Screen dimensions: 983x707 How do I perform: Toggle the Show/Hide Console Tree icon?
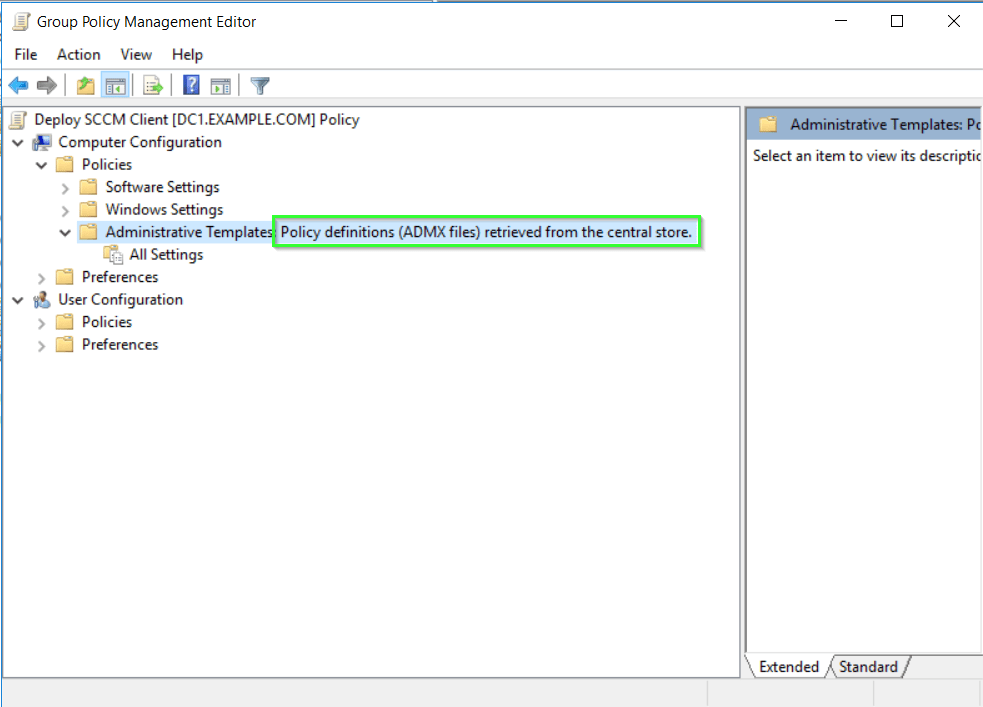114,86
